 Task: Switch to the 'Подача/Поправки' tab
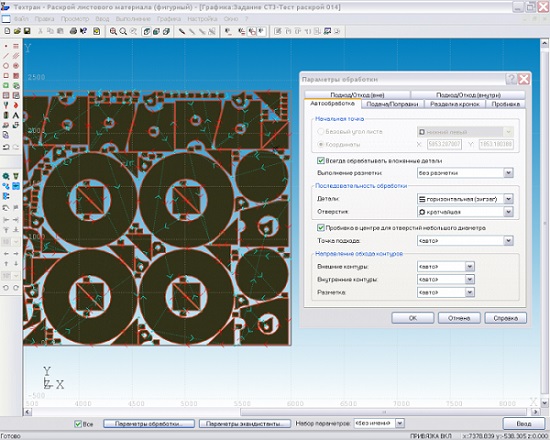[x=392, y=104]
